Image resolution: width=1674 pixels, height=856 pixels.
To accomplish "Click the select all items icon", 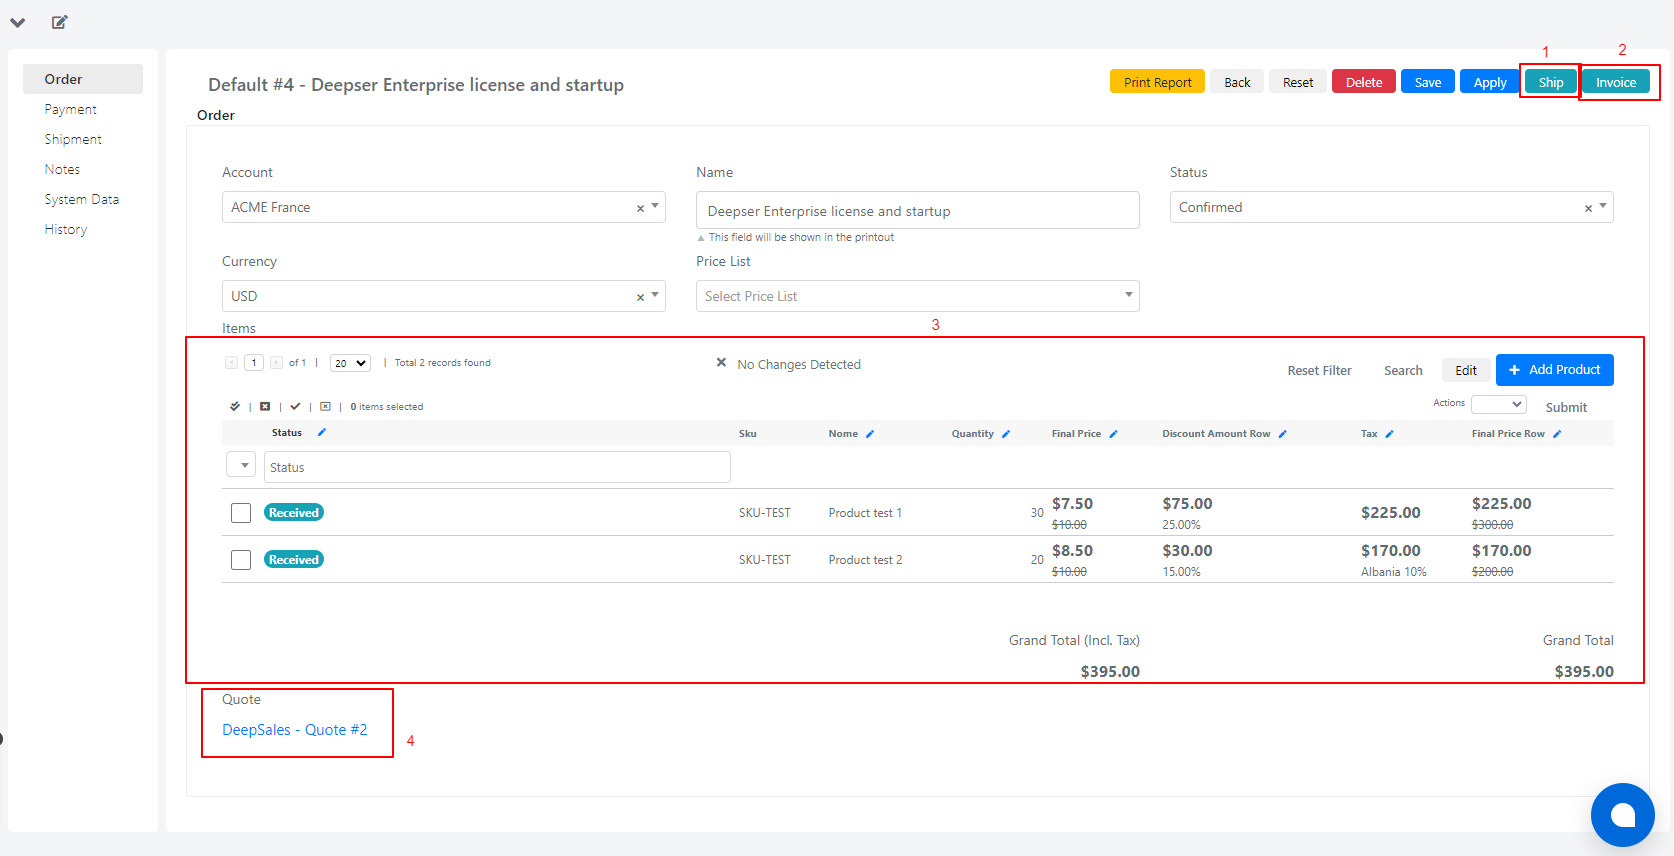I will 235,407.
